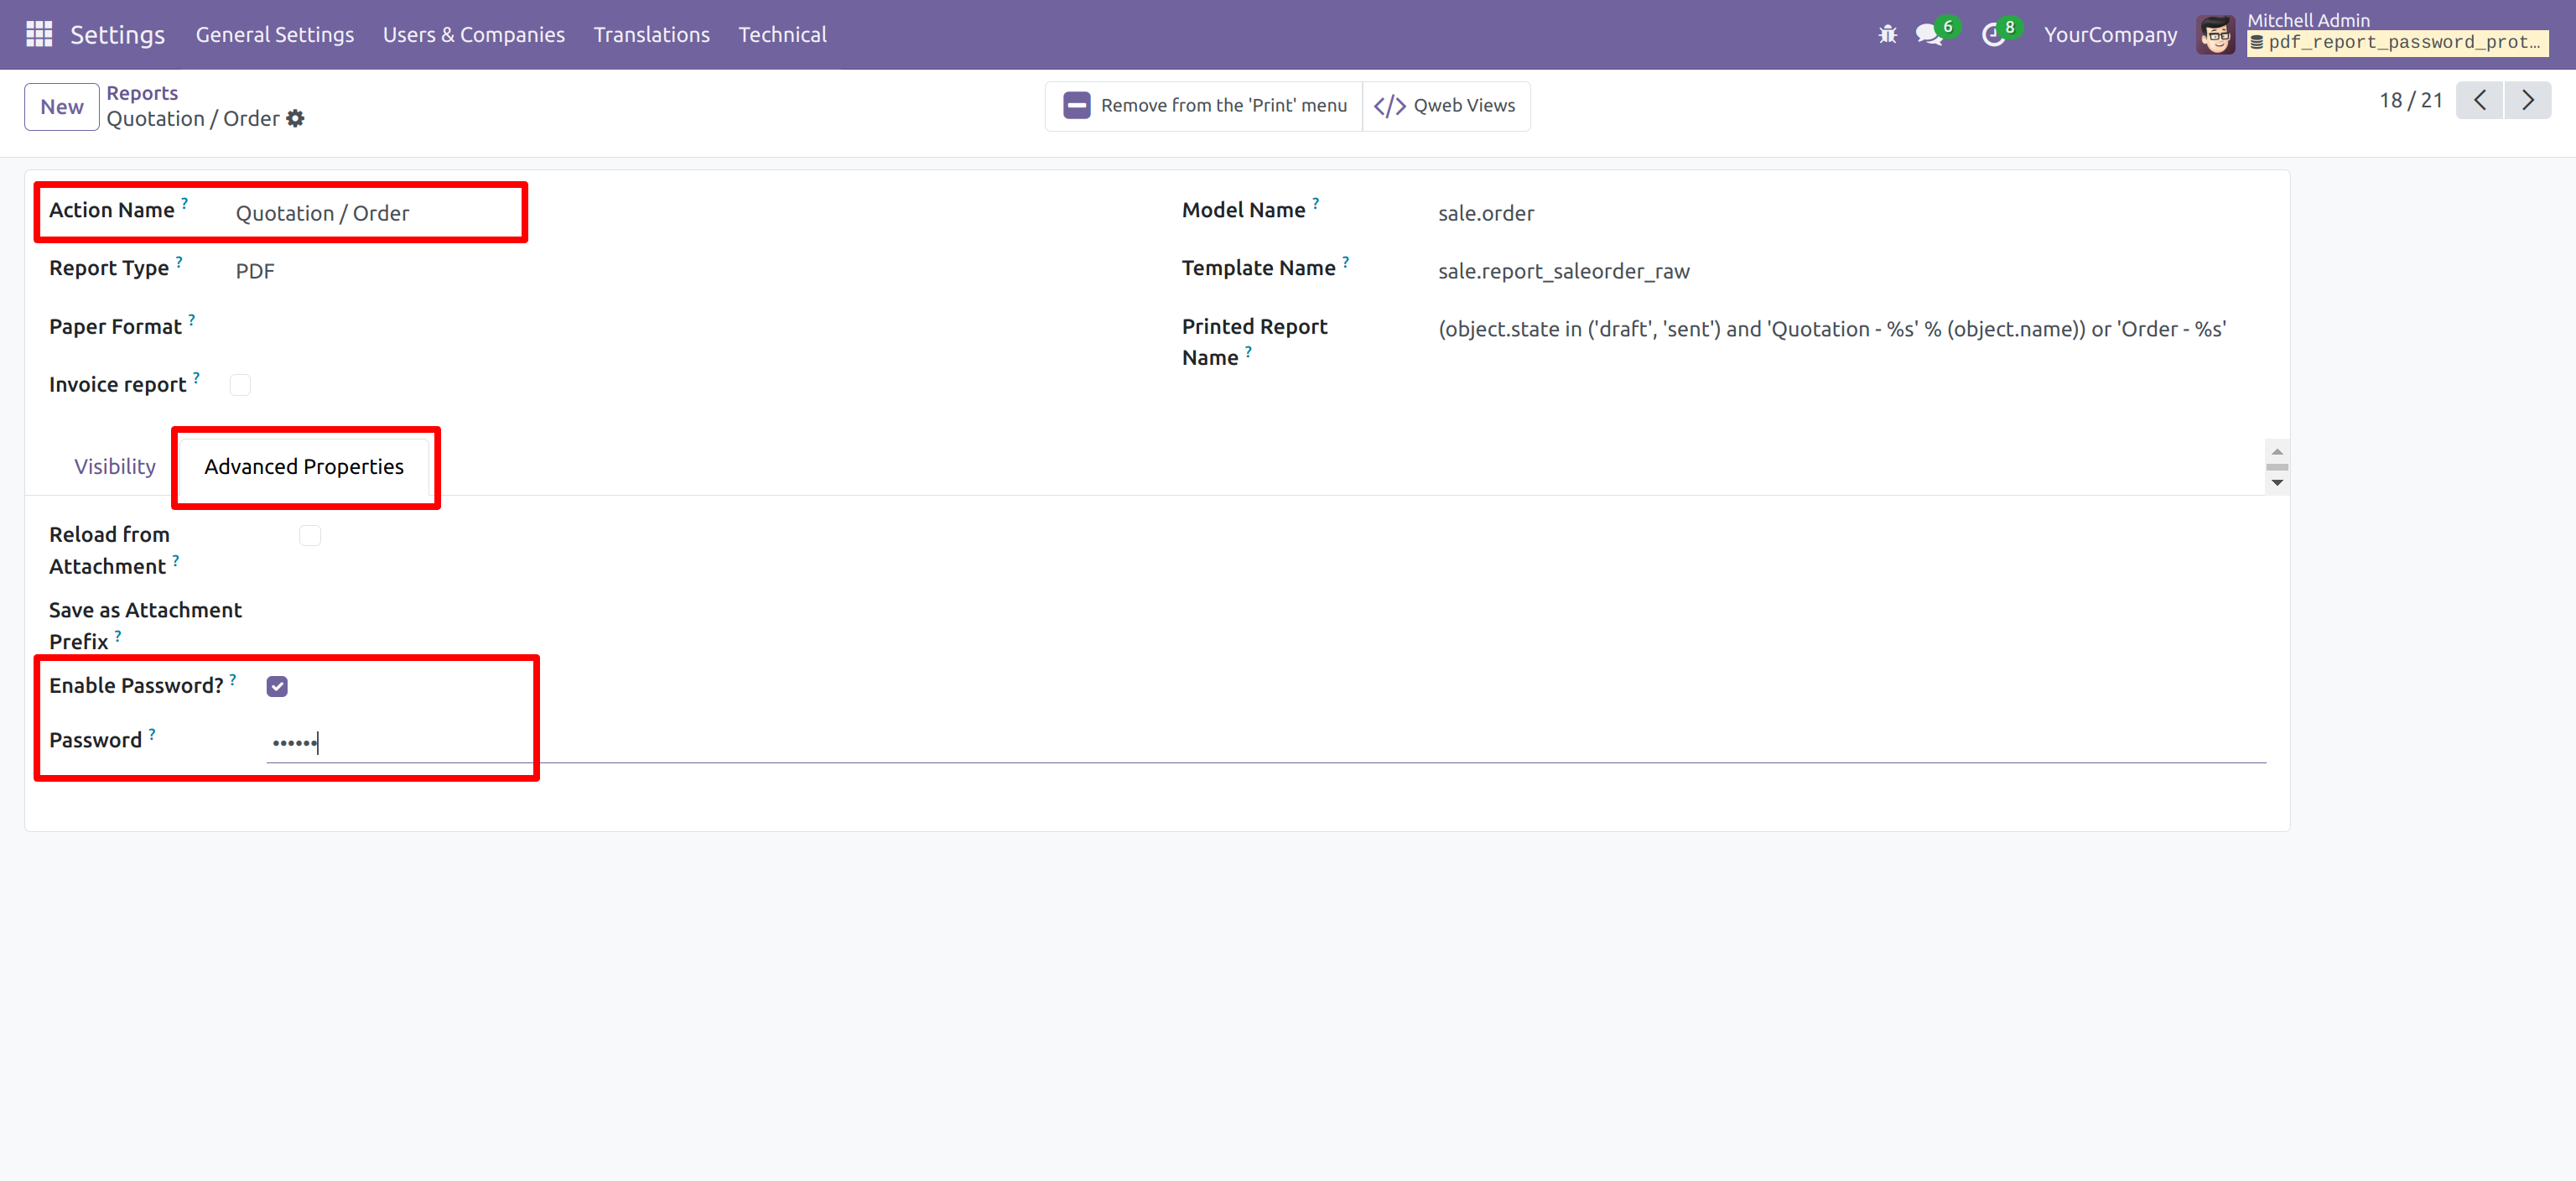Click the Printed Report Name help question mark
This screenshot has height=1181, width=2576.
point(1248,351)
